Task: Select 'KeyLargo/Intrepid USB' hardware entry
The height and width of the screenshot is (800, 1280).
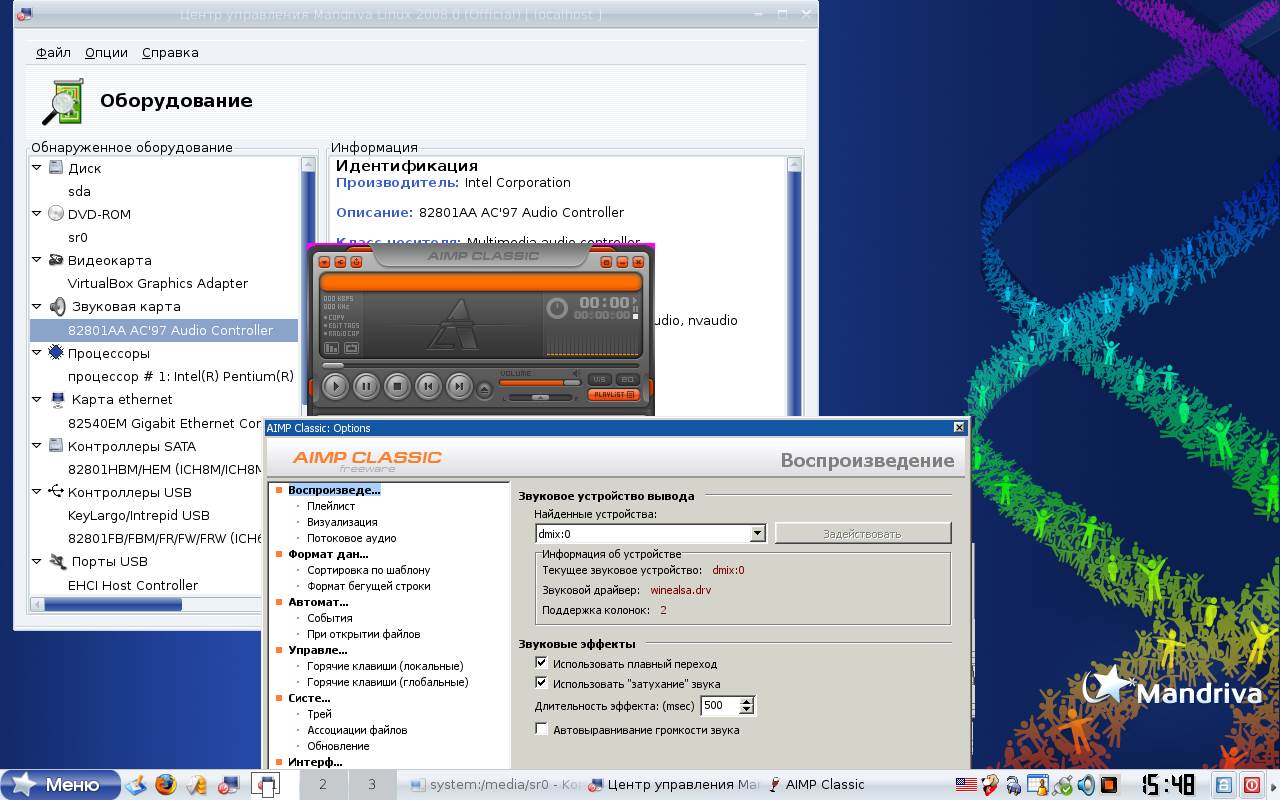Action: [138, 515]
